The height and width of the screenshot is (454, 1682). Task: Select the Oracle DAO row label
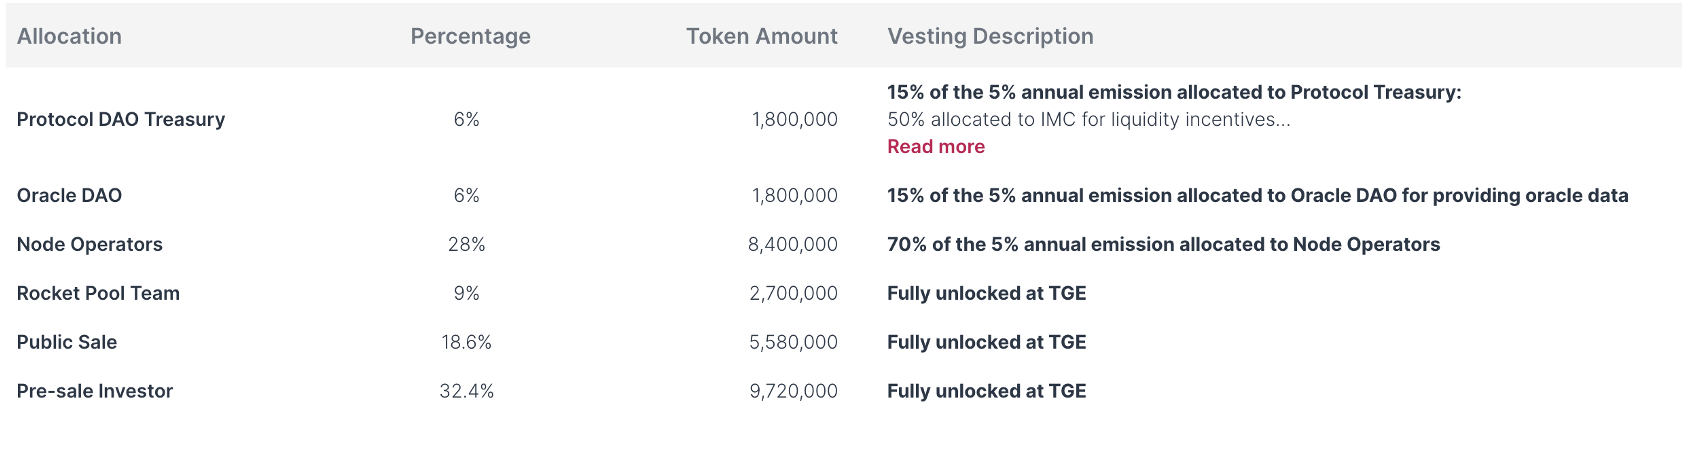click(x=69, y=196)
